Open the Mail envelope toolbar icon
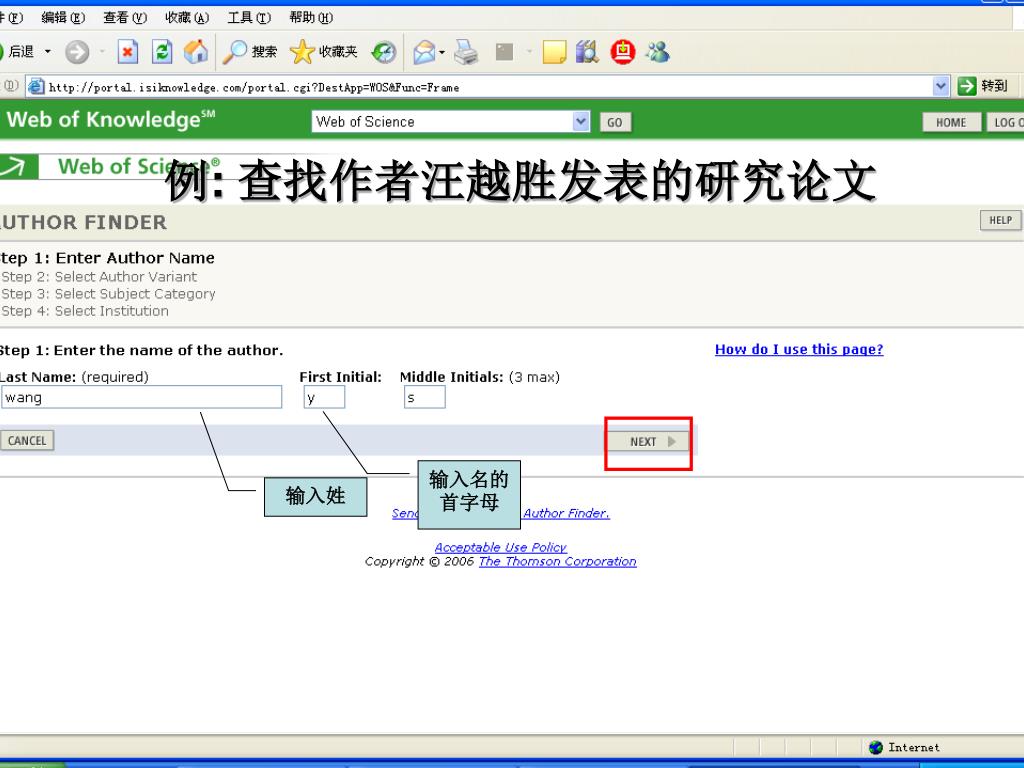Image resolution: width=1024 pixels, height=768 pixels. [424, 52]
